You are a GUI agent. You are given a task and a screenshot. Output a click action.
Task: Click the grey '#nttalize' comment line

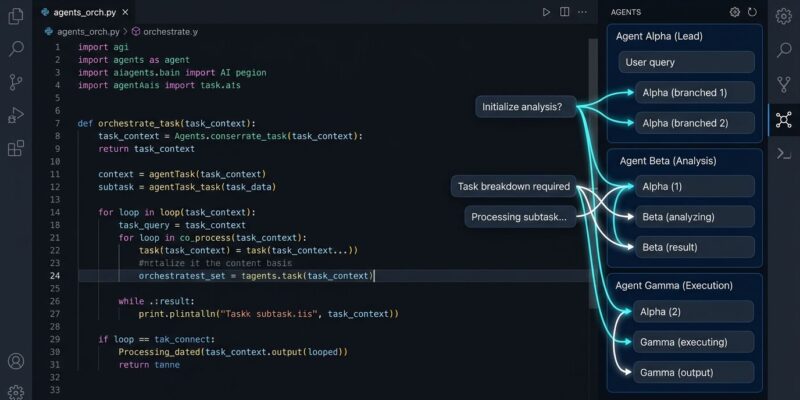point(215,263)
